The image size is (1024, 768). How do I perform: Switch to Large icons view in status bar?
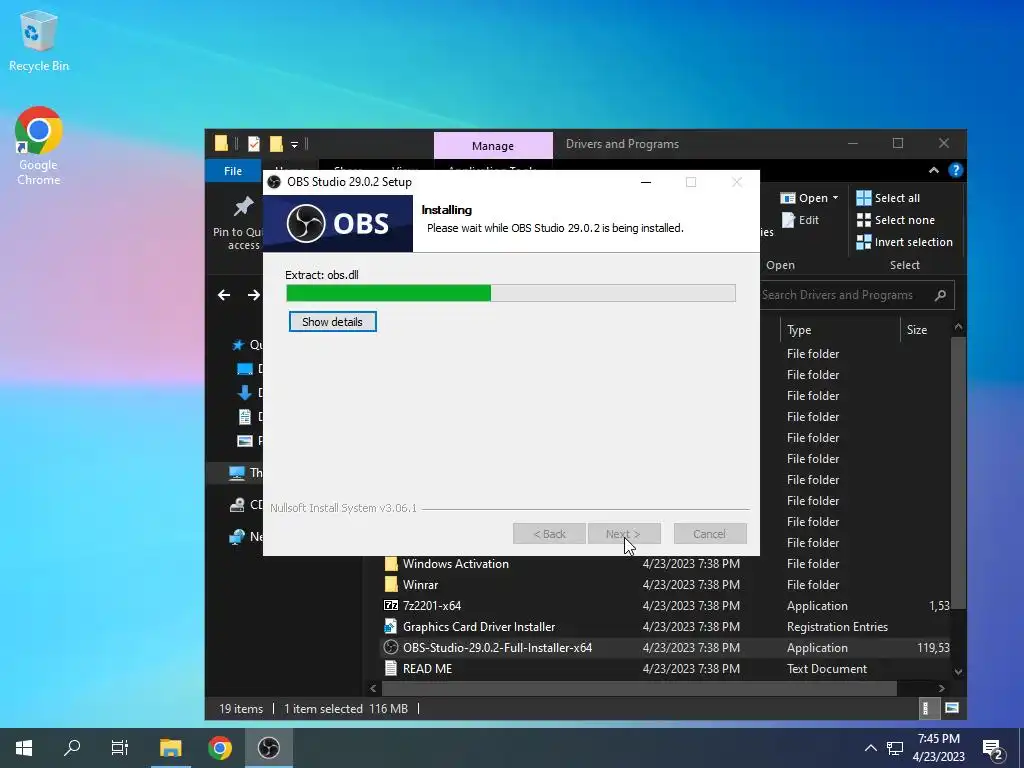952,708
